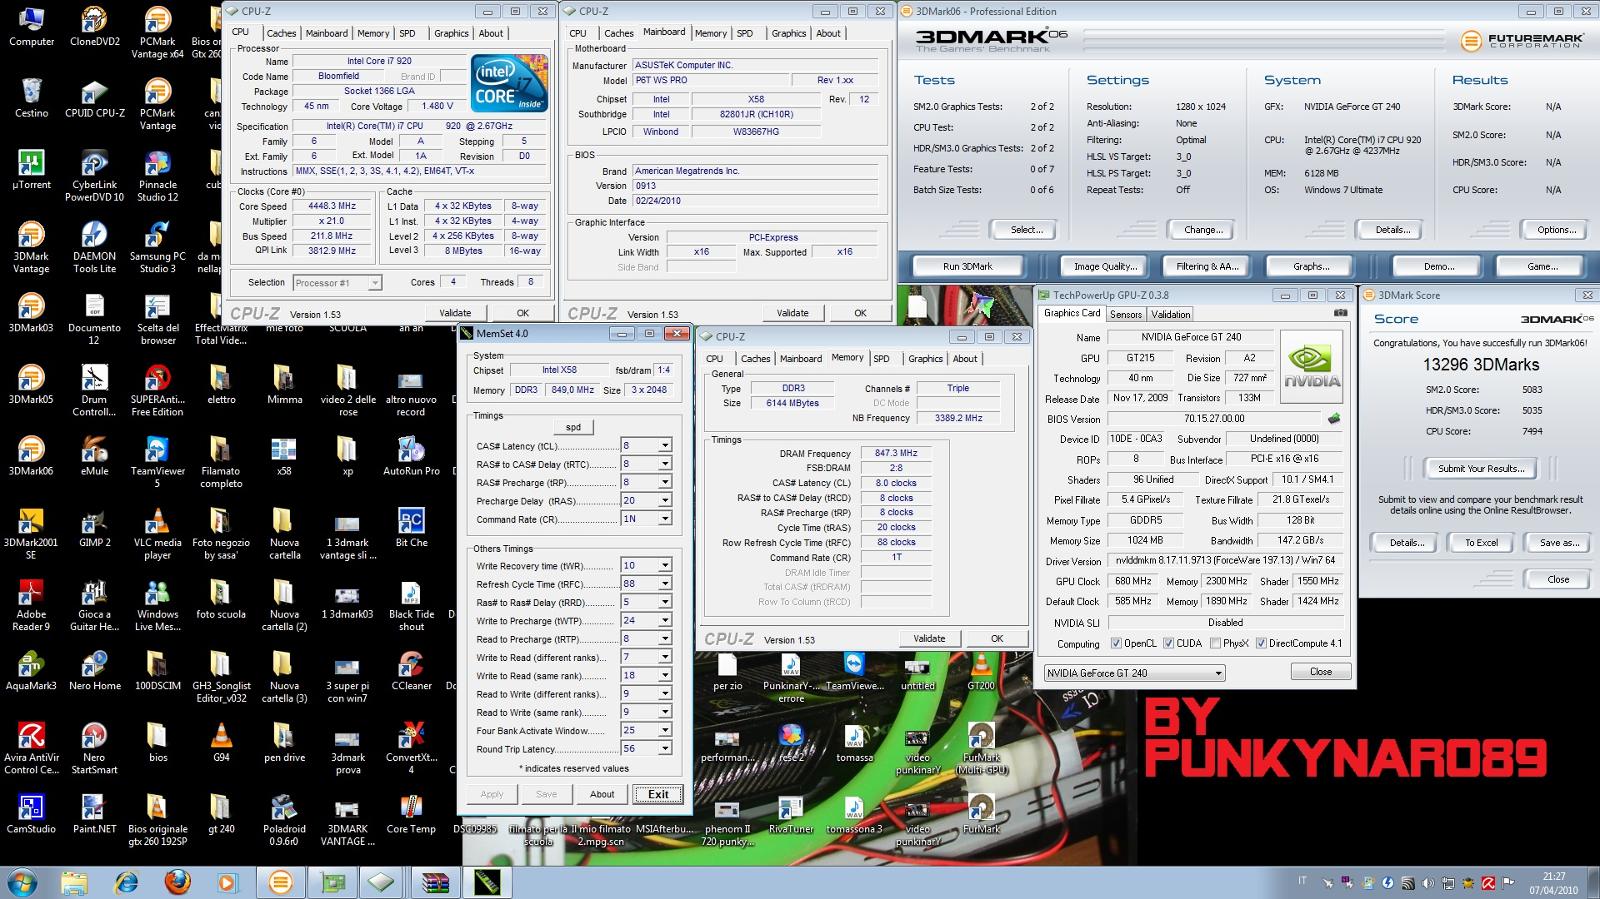Click the Image Quality button in 3DMark06
Viewport: 1600px width, 899px height.
1105,267
